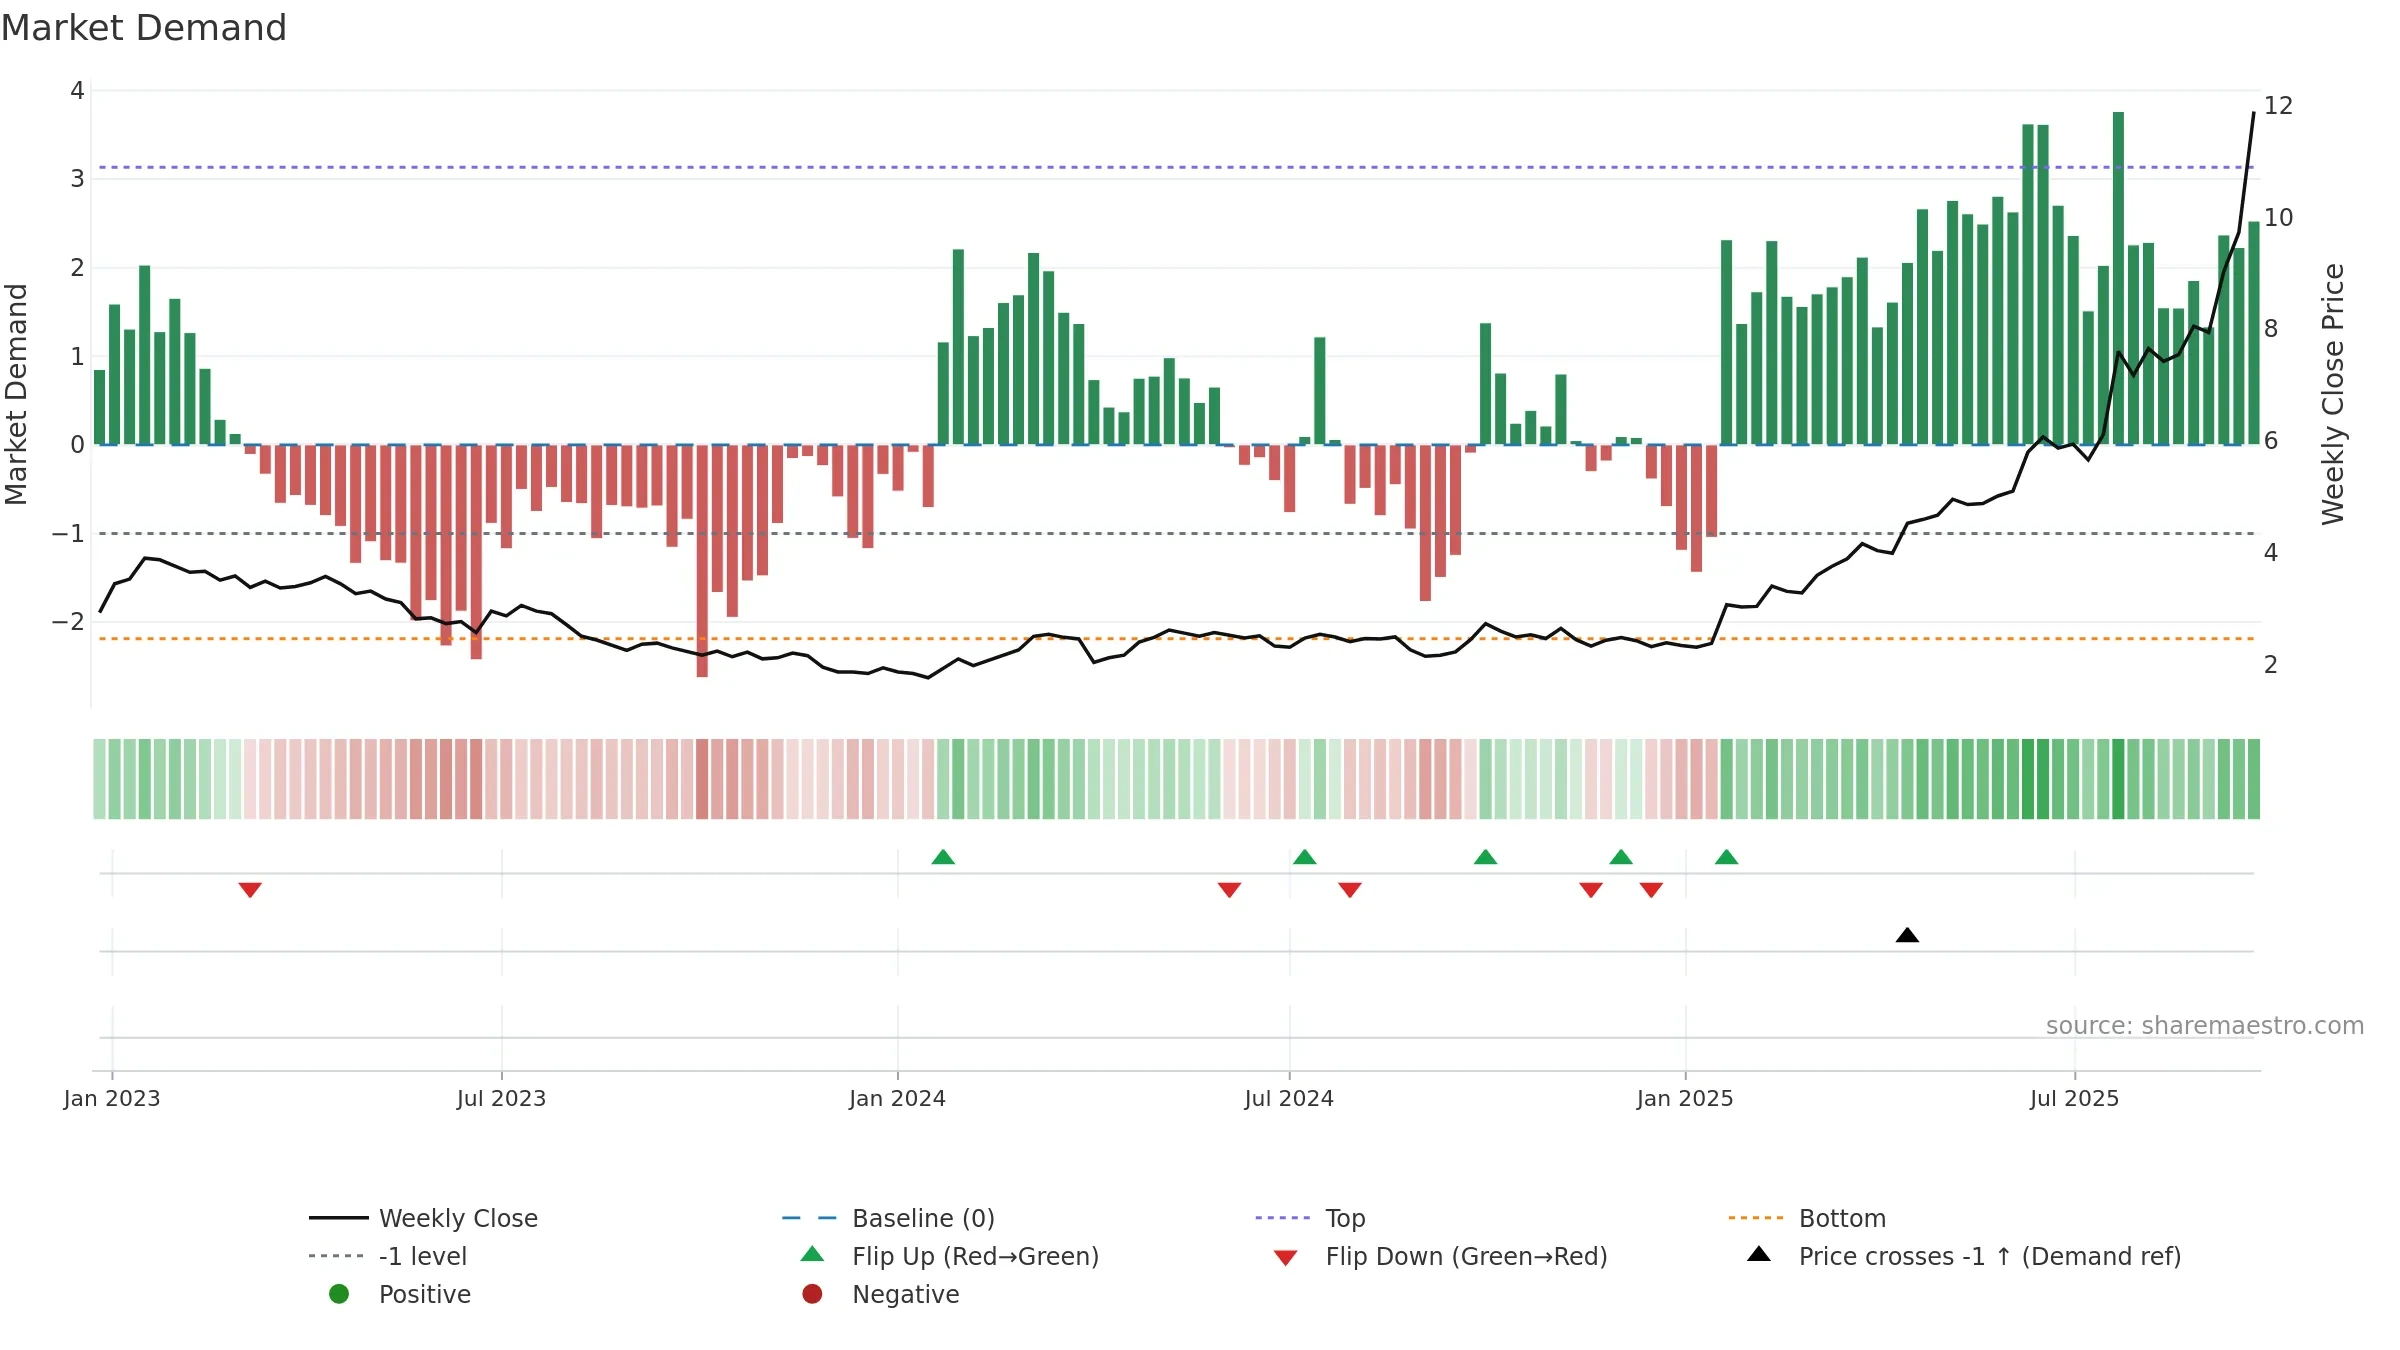Image resolution: width=2400 pixels, height=1350 pixels.
Task: Click the Jul 2025 x-axis label
Action: tap(2074, 1098)
